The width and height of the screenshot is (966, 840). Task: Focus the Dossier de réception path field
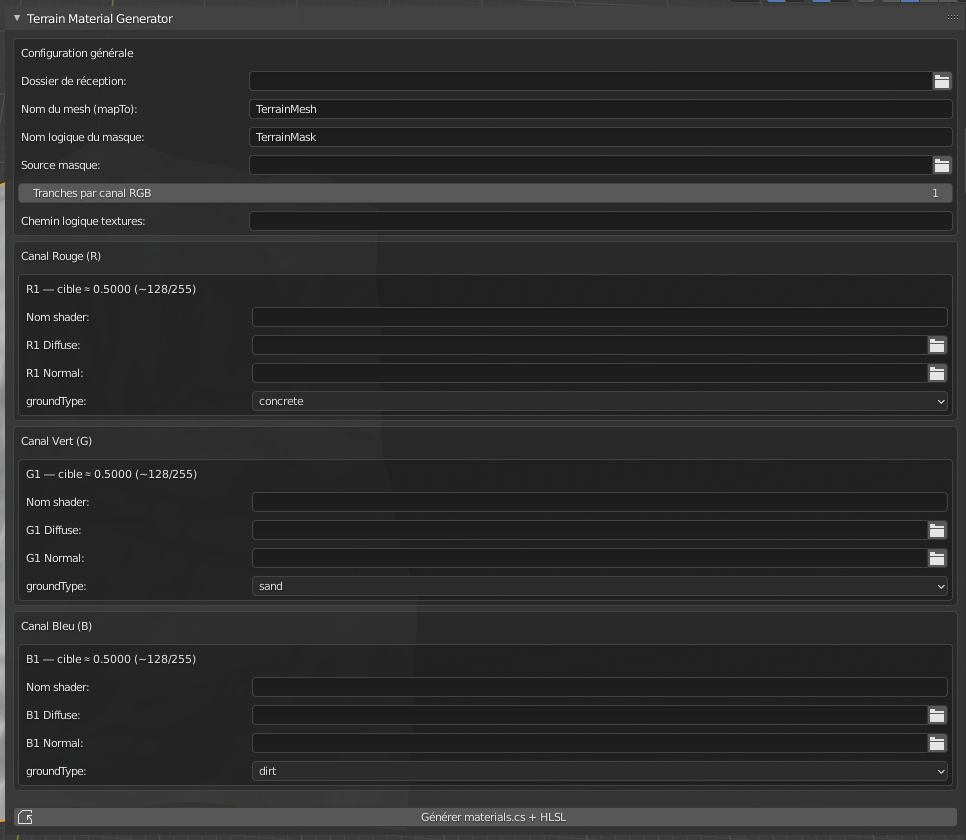(590, 81)
